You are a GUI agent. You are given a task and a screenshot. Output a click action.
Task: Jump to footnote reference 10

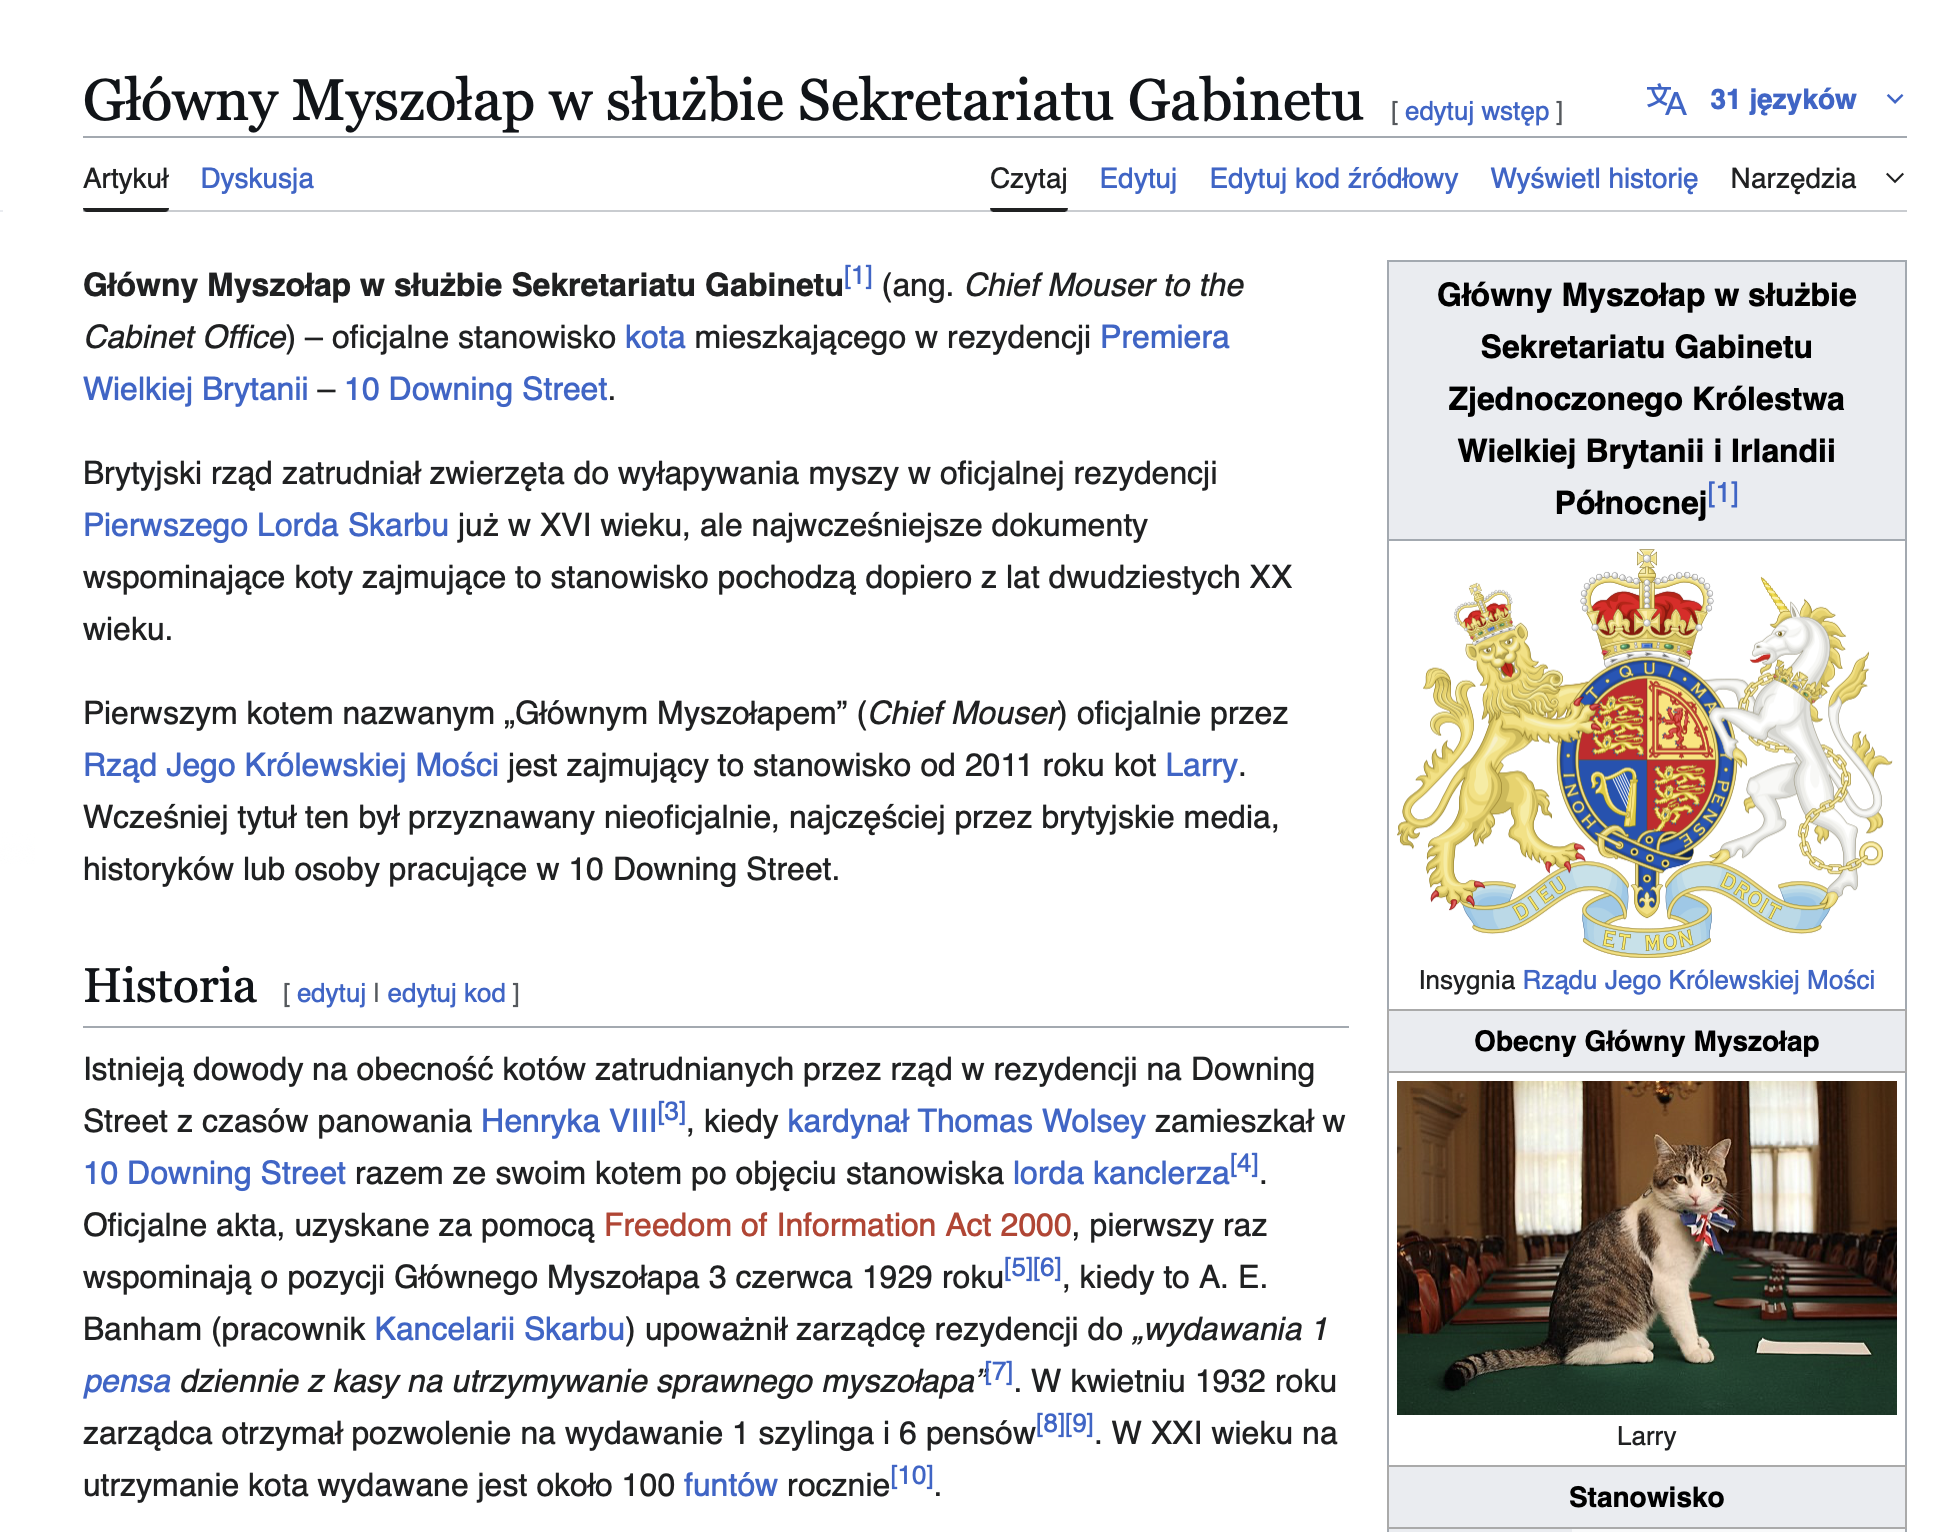pyautogui.click(x=912, y=1477)
